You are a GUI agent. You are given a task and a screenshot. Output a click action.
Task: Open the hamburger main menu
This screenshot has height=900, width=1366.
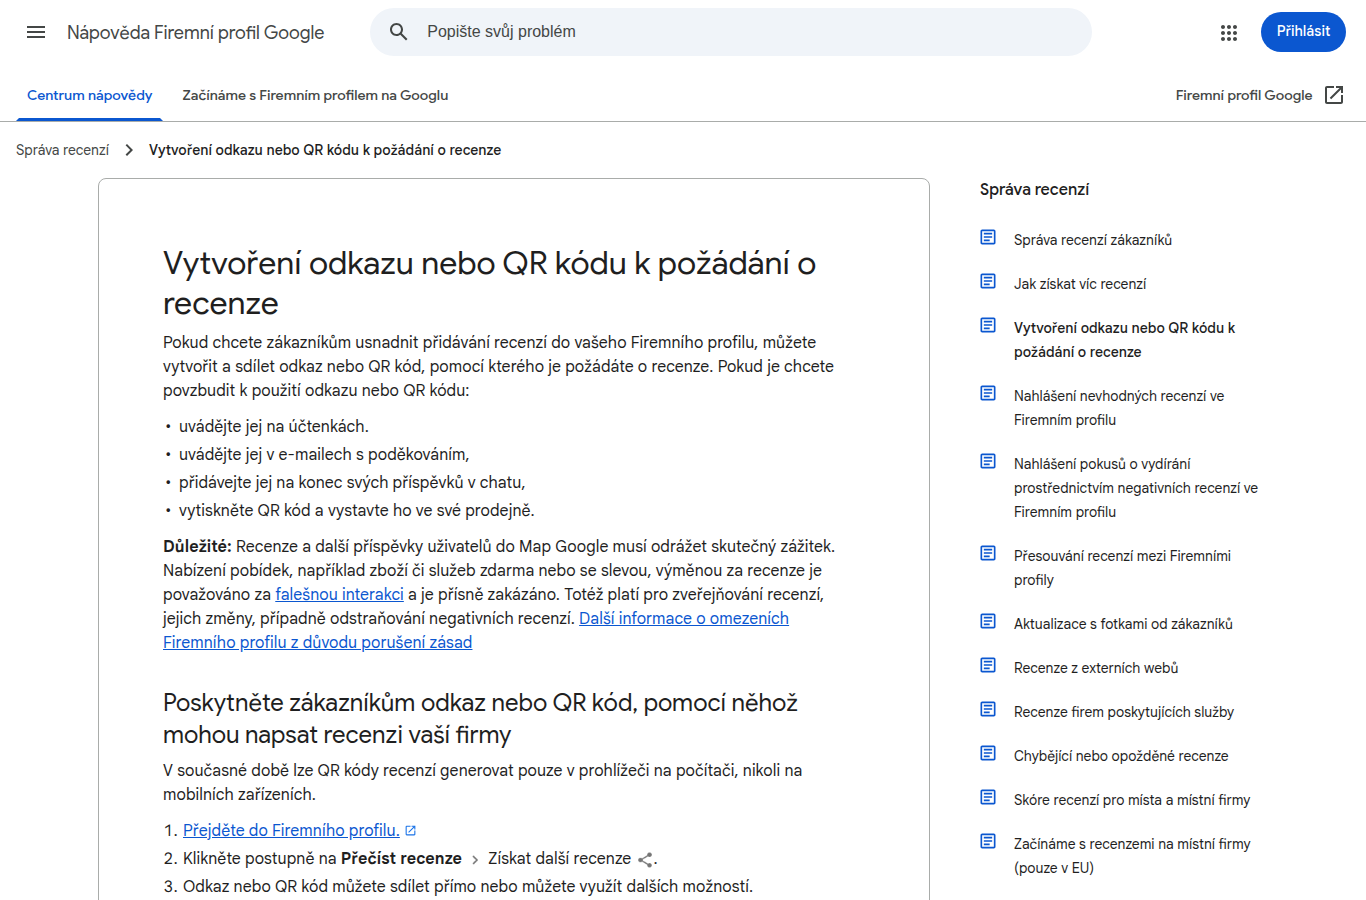tap(36, 32)
